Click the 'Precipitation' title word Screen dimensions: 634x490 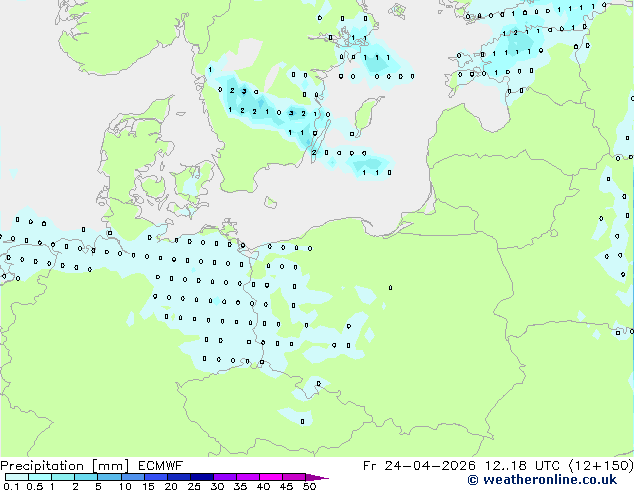click(x=42, y=466)
